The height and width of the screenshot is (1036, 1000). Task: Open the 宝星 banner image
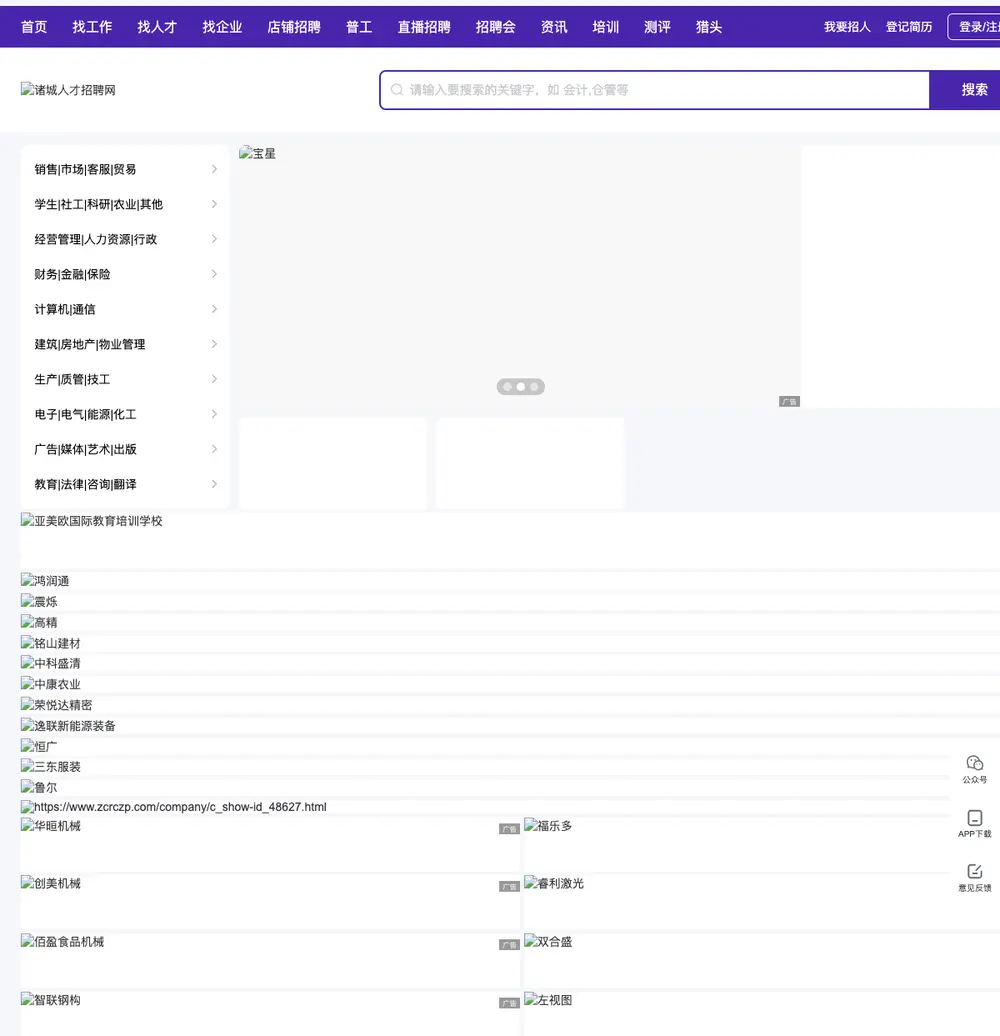click(519, 276)
